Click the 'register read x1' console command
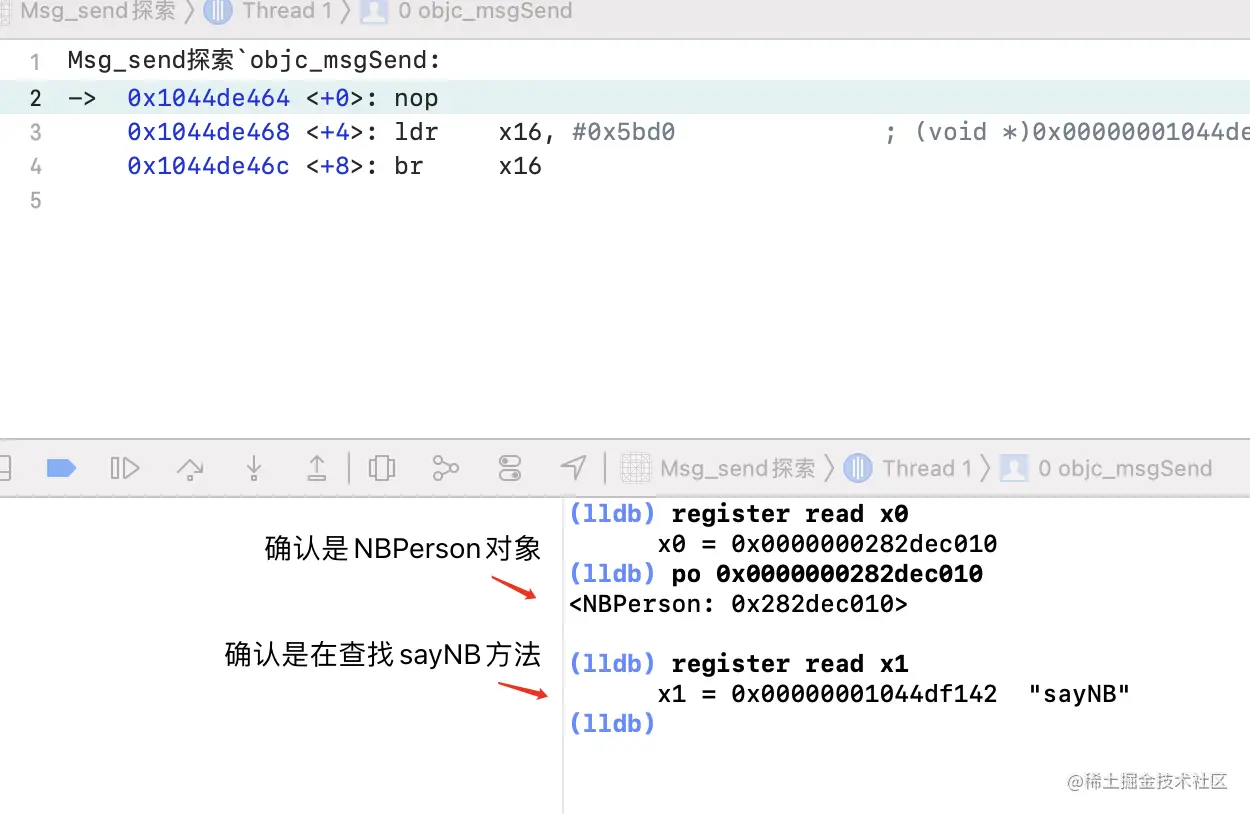Viewport: 1250px width, 814px height. coord(790,664)
